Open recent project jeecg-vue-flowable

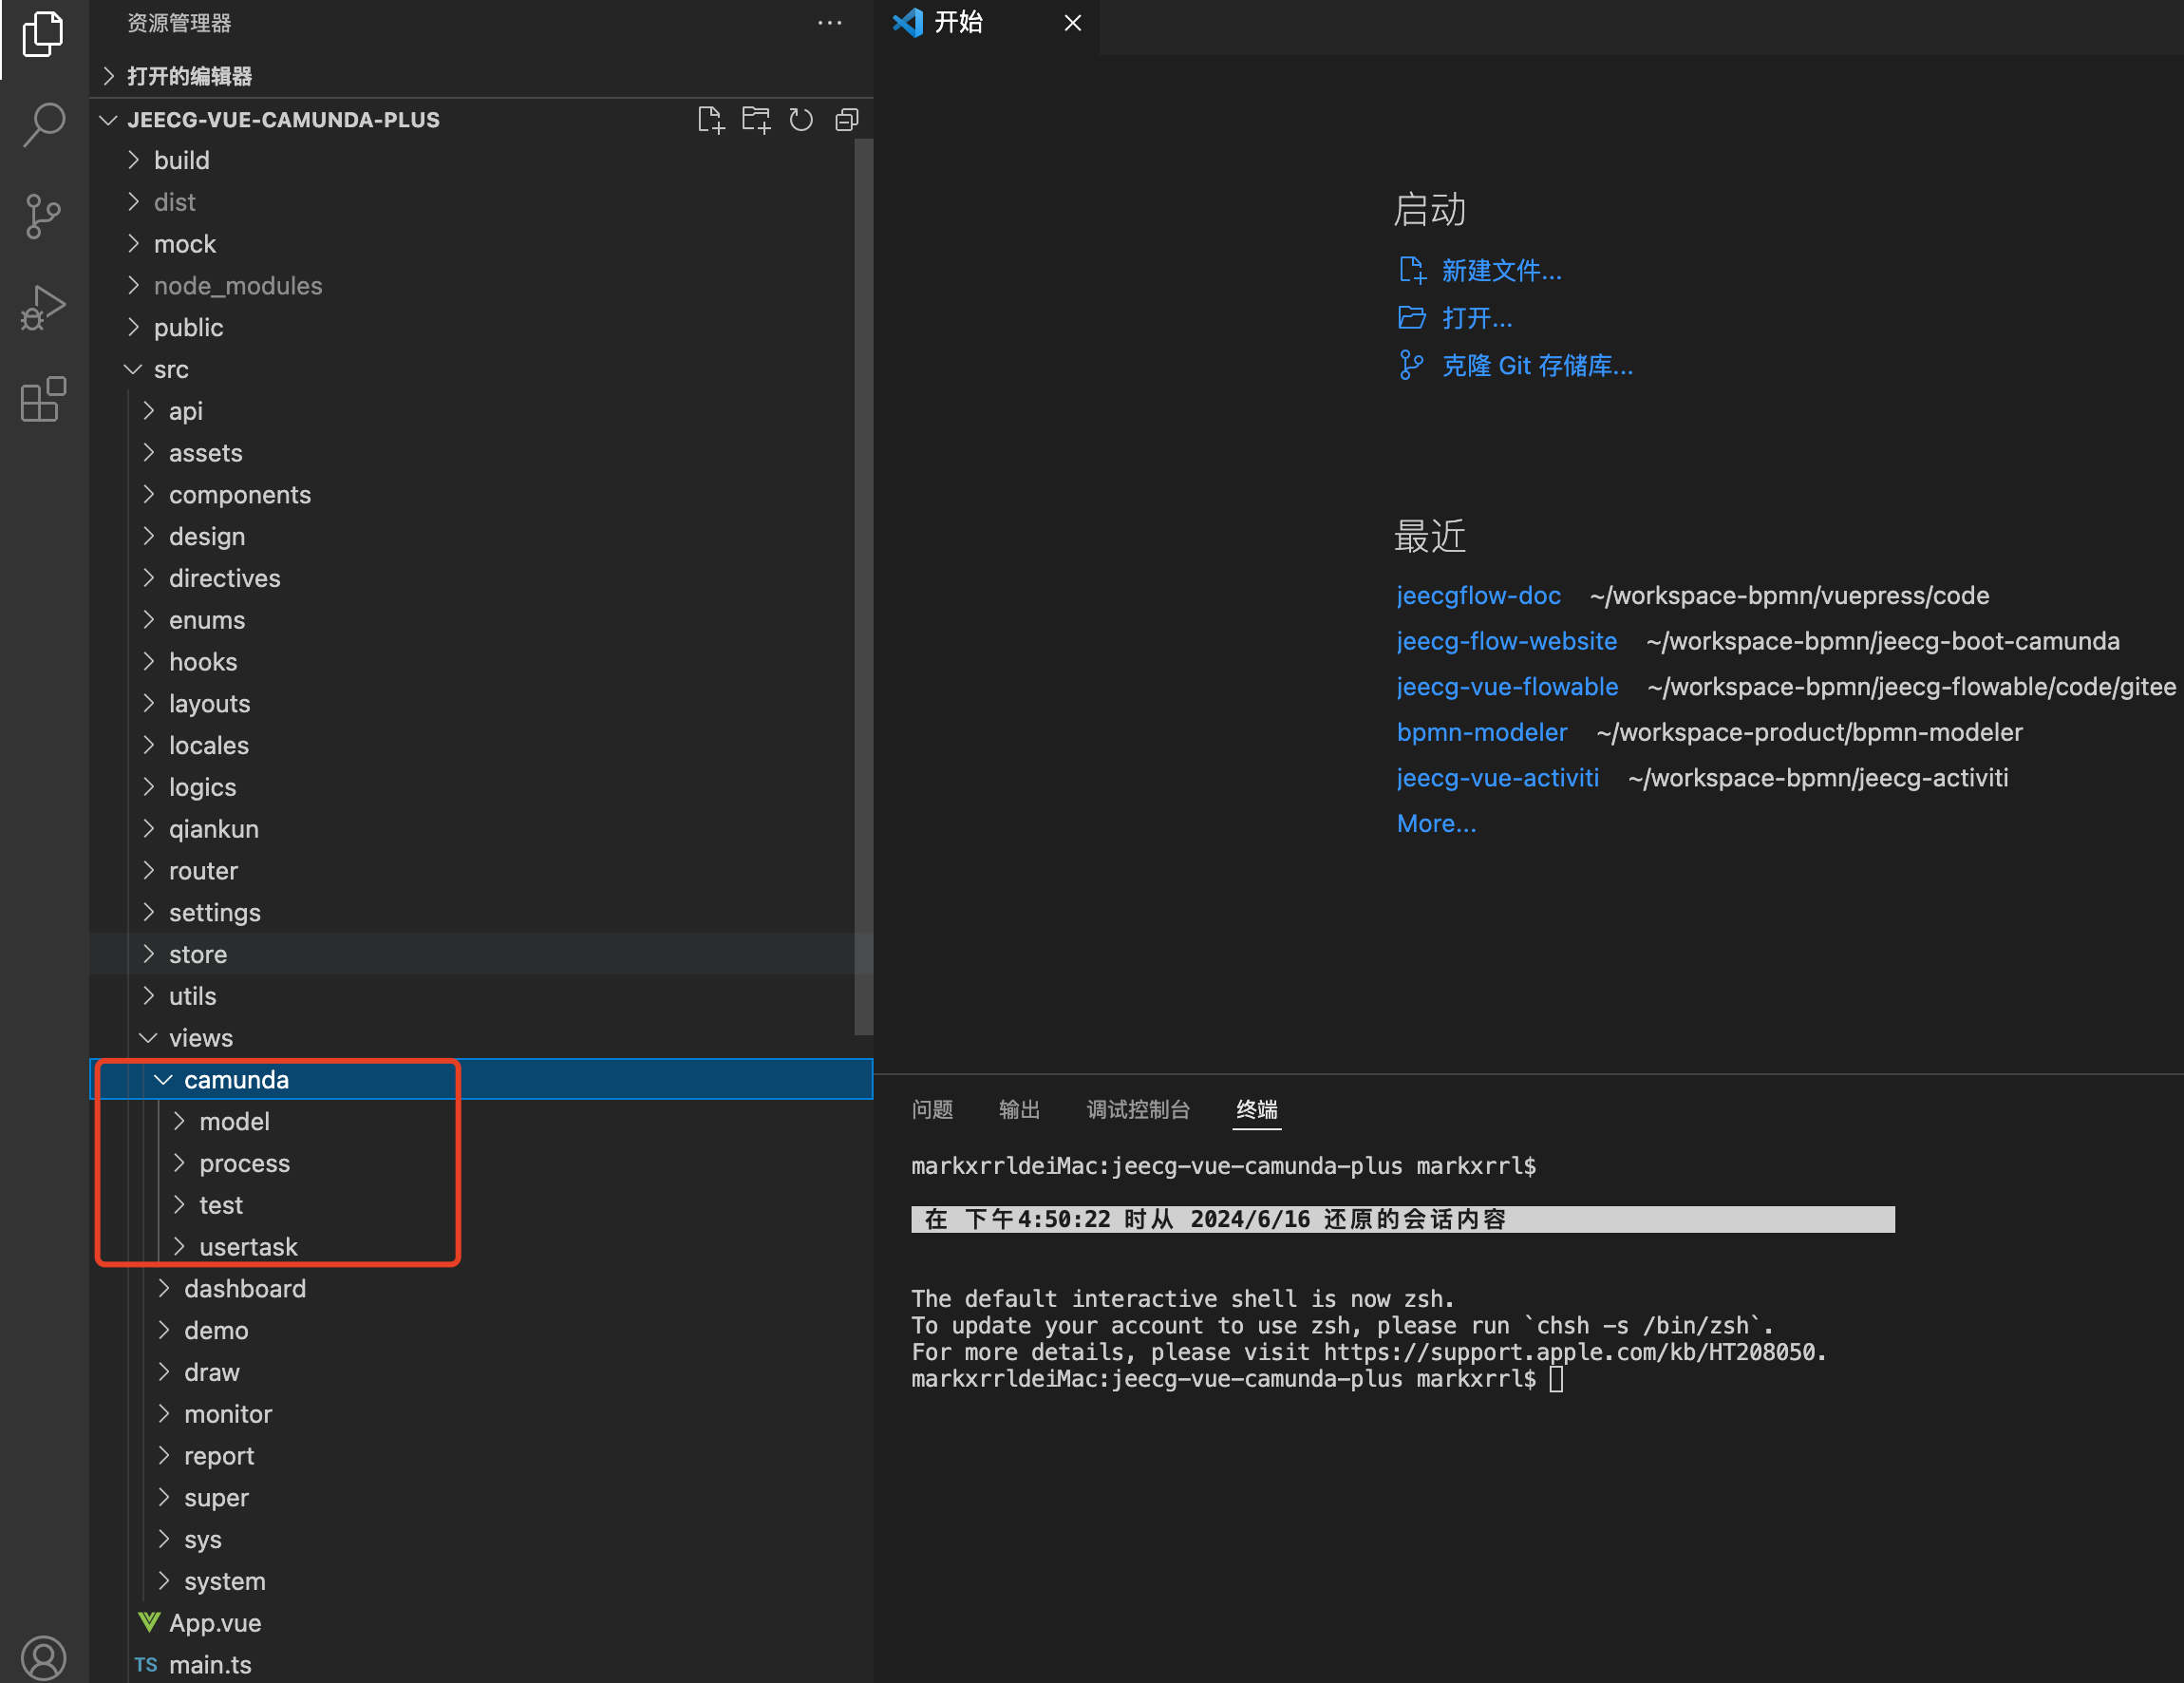pyautogui.click(x=1507, y=686)
